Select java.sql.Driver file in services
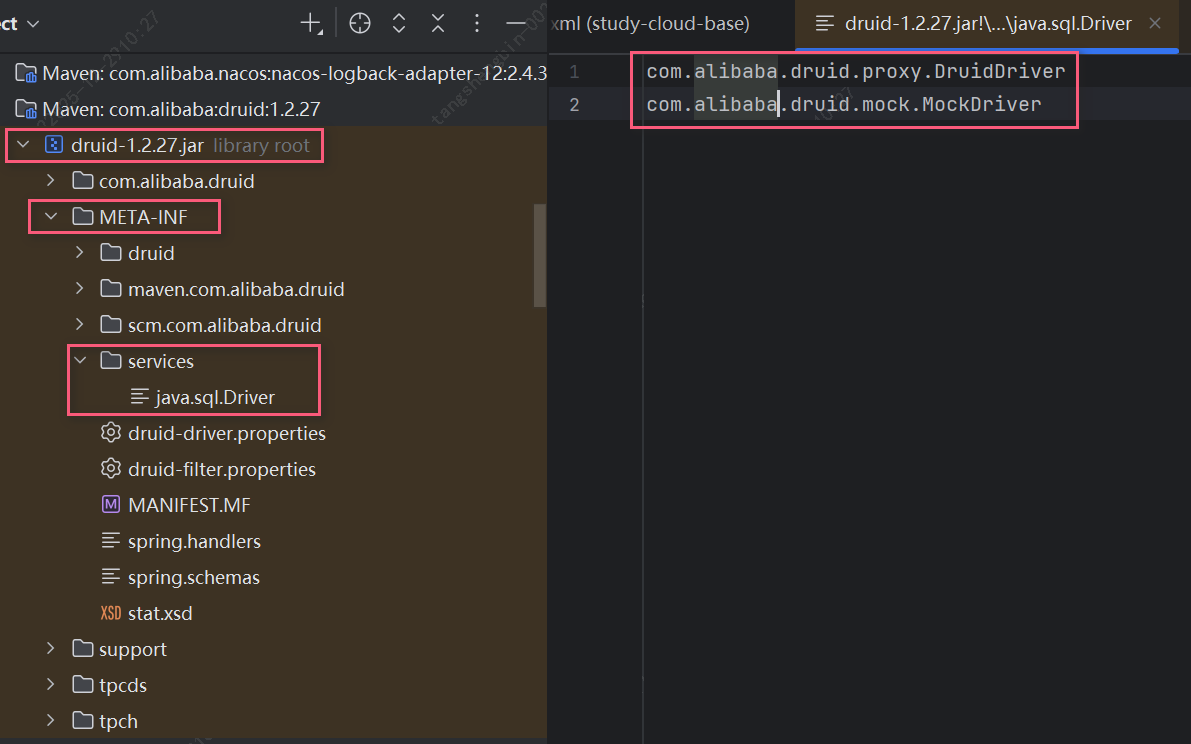The height and width of the screenshot is (744, 1191). [215, 397]
